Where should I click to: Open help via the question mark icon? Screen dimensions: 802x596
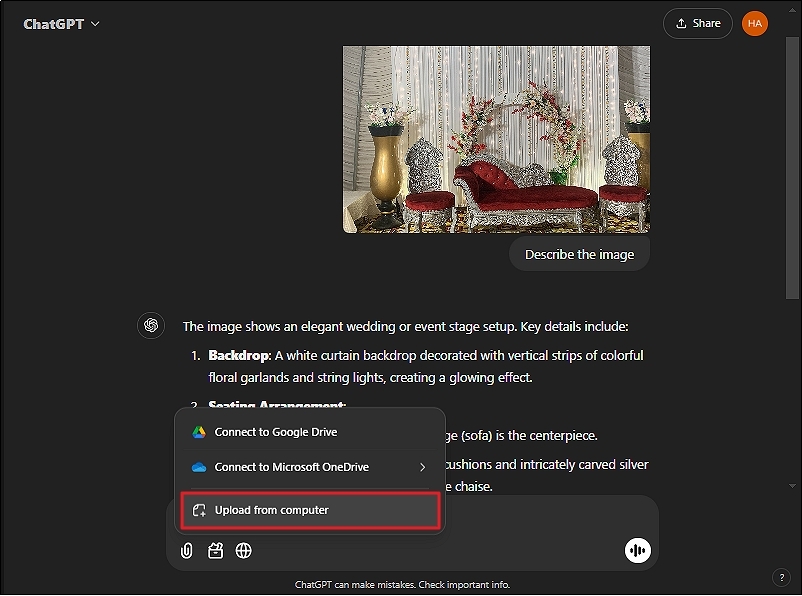click(782, 577)
